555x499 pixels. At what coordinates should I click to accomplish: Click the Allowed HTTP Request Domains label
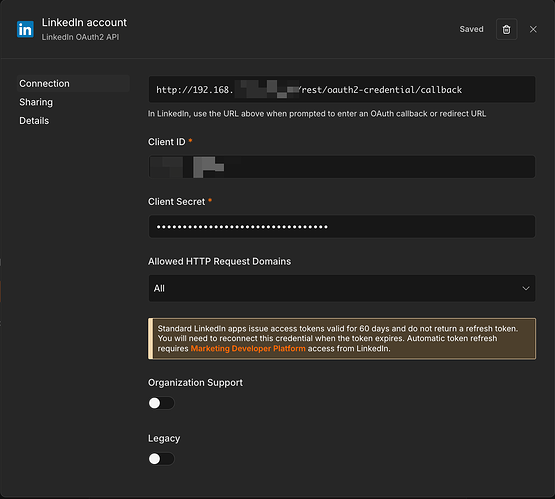(219, 262)
